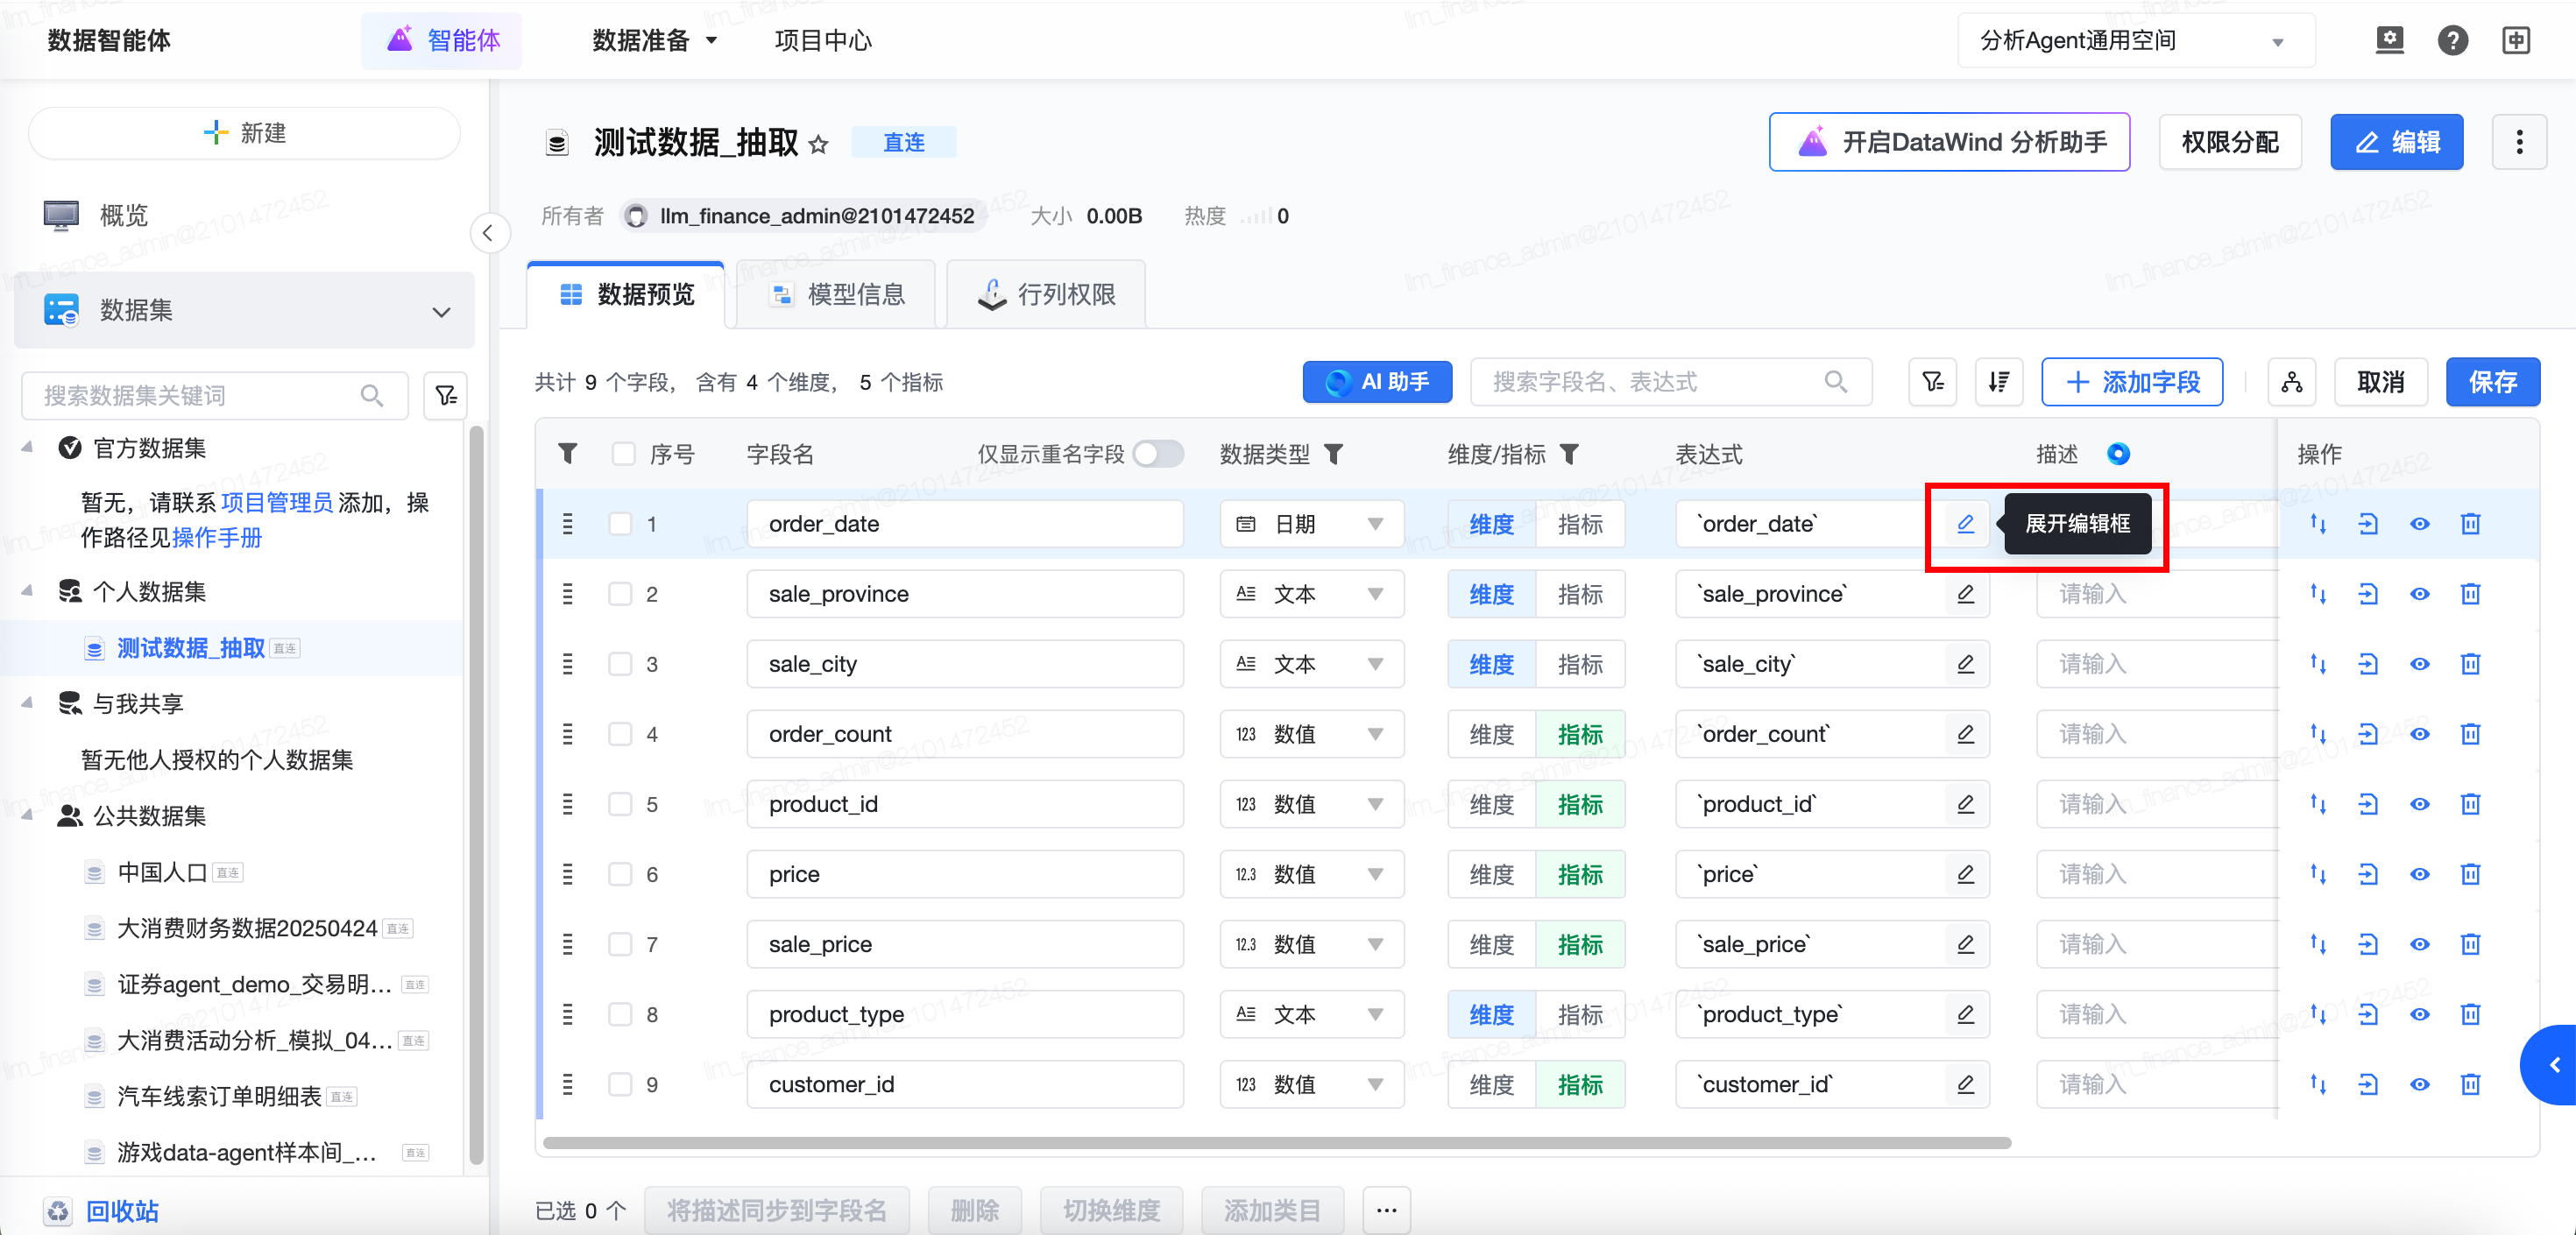The image size is (2576, 1235).
Task: Click the copy-into icon for order_count row
Action: click(x=2368, y=734)
